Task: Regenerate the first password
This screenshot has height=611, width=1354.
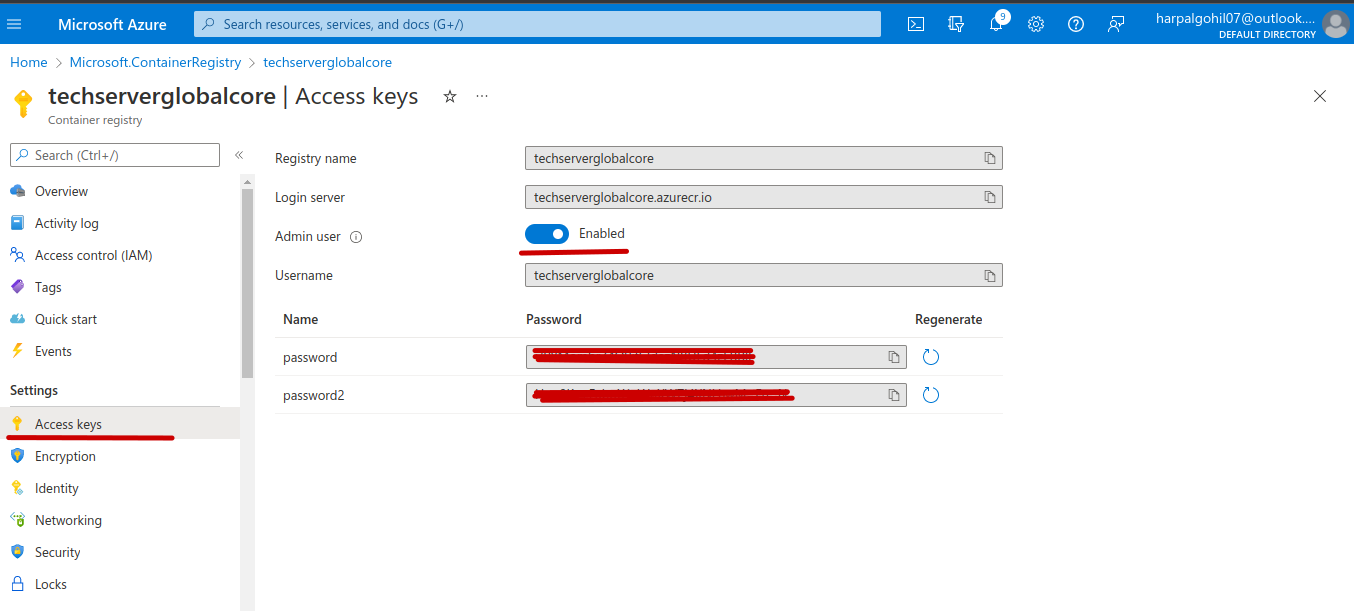Action: 931,357
